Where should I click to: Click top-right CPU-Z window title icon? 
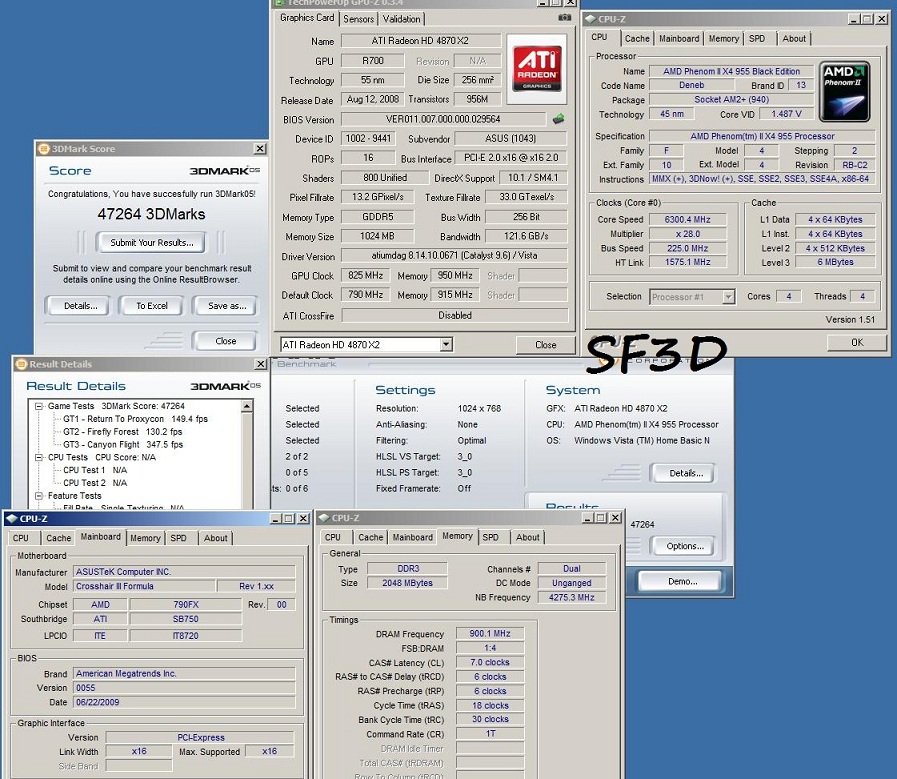(591, 19)
